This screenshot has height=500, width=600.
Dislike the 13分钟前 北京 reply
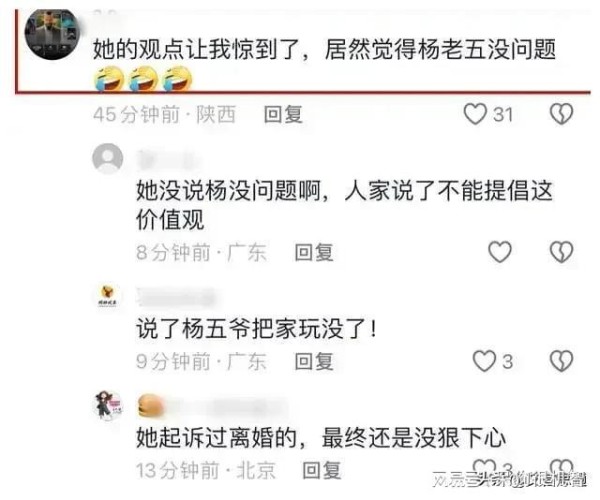[x=561, y=467]
